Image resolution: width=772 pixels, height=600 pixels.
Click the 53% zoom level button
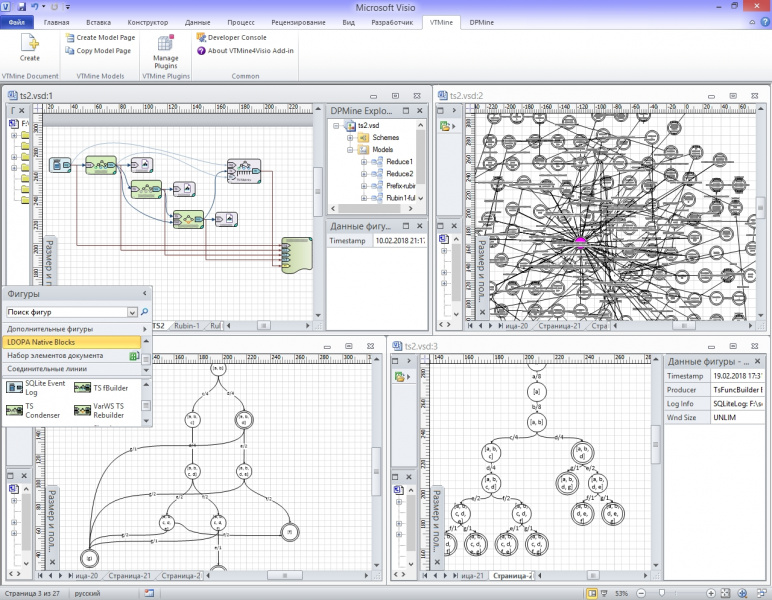tap(621, 594)
